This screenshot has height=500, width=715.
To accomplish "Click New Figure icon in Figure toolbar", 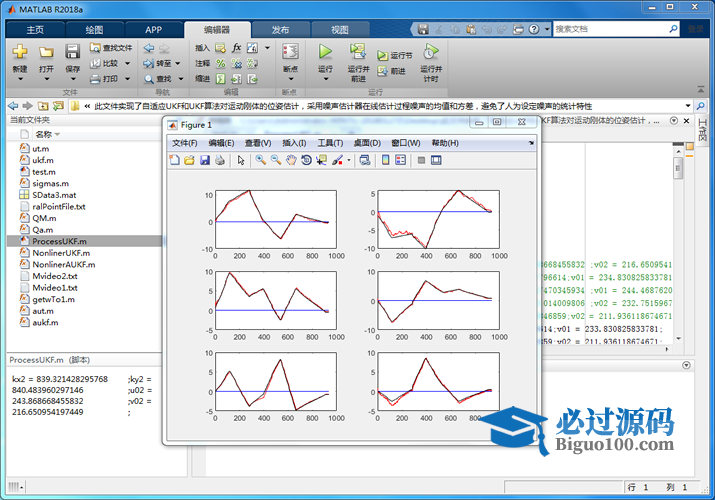I will click(x=175, y=160).
